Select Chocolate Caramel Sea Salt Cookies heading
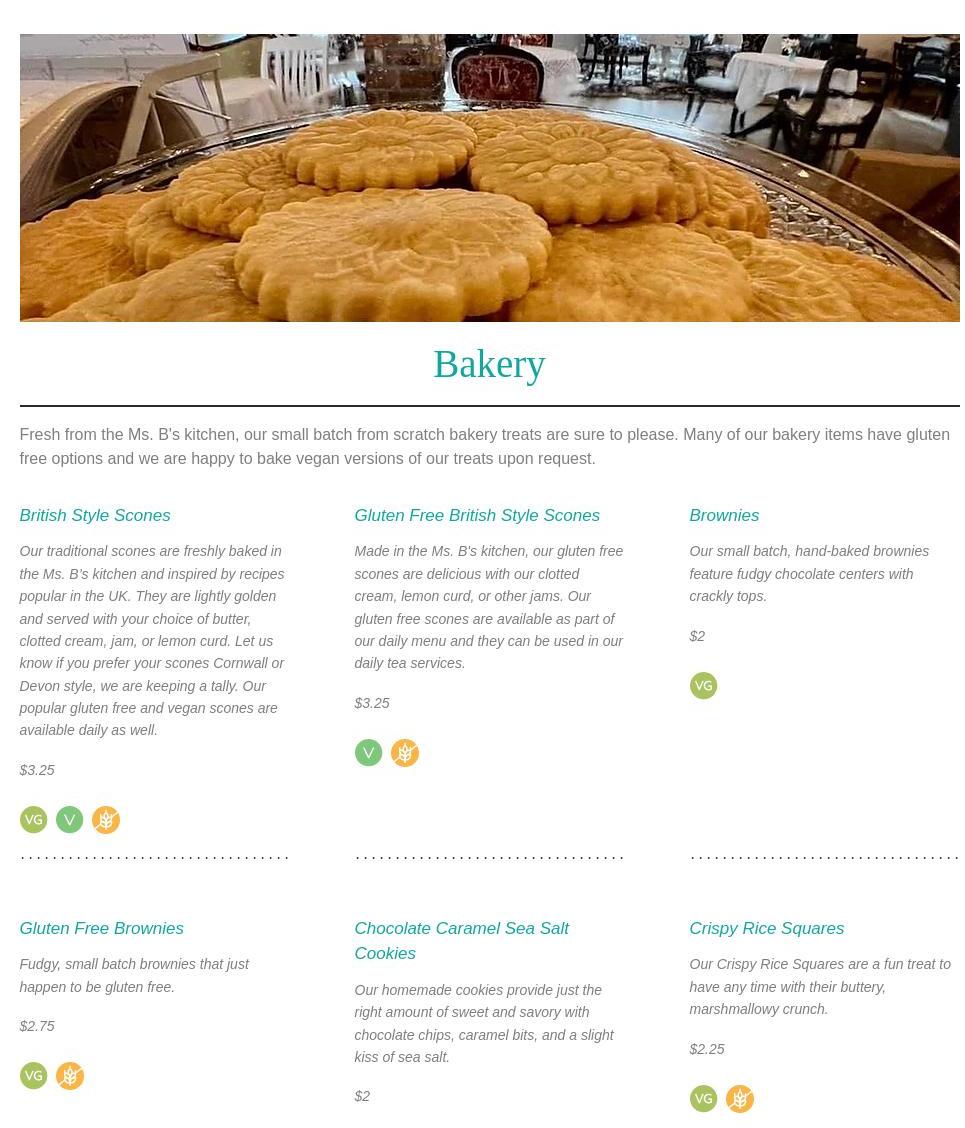Screen dimensions: 965x1128 click(x=461, y=940)
